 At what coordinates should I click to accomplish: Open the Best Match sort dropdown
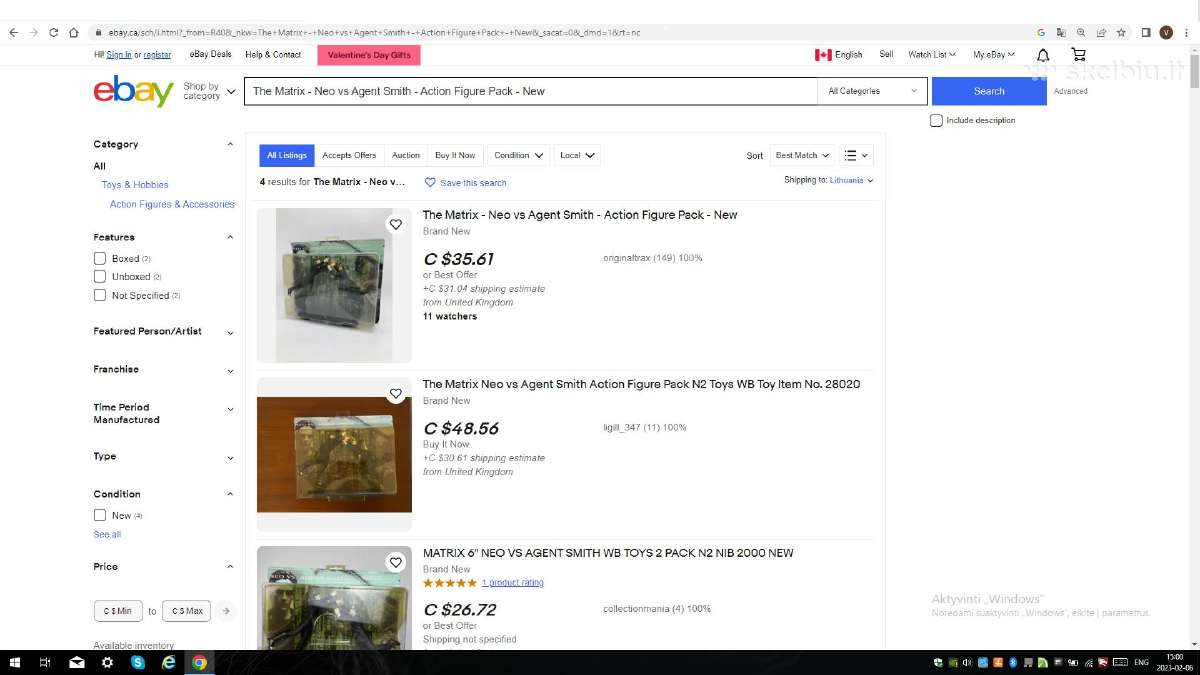point(802,155)
